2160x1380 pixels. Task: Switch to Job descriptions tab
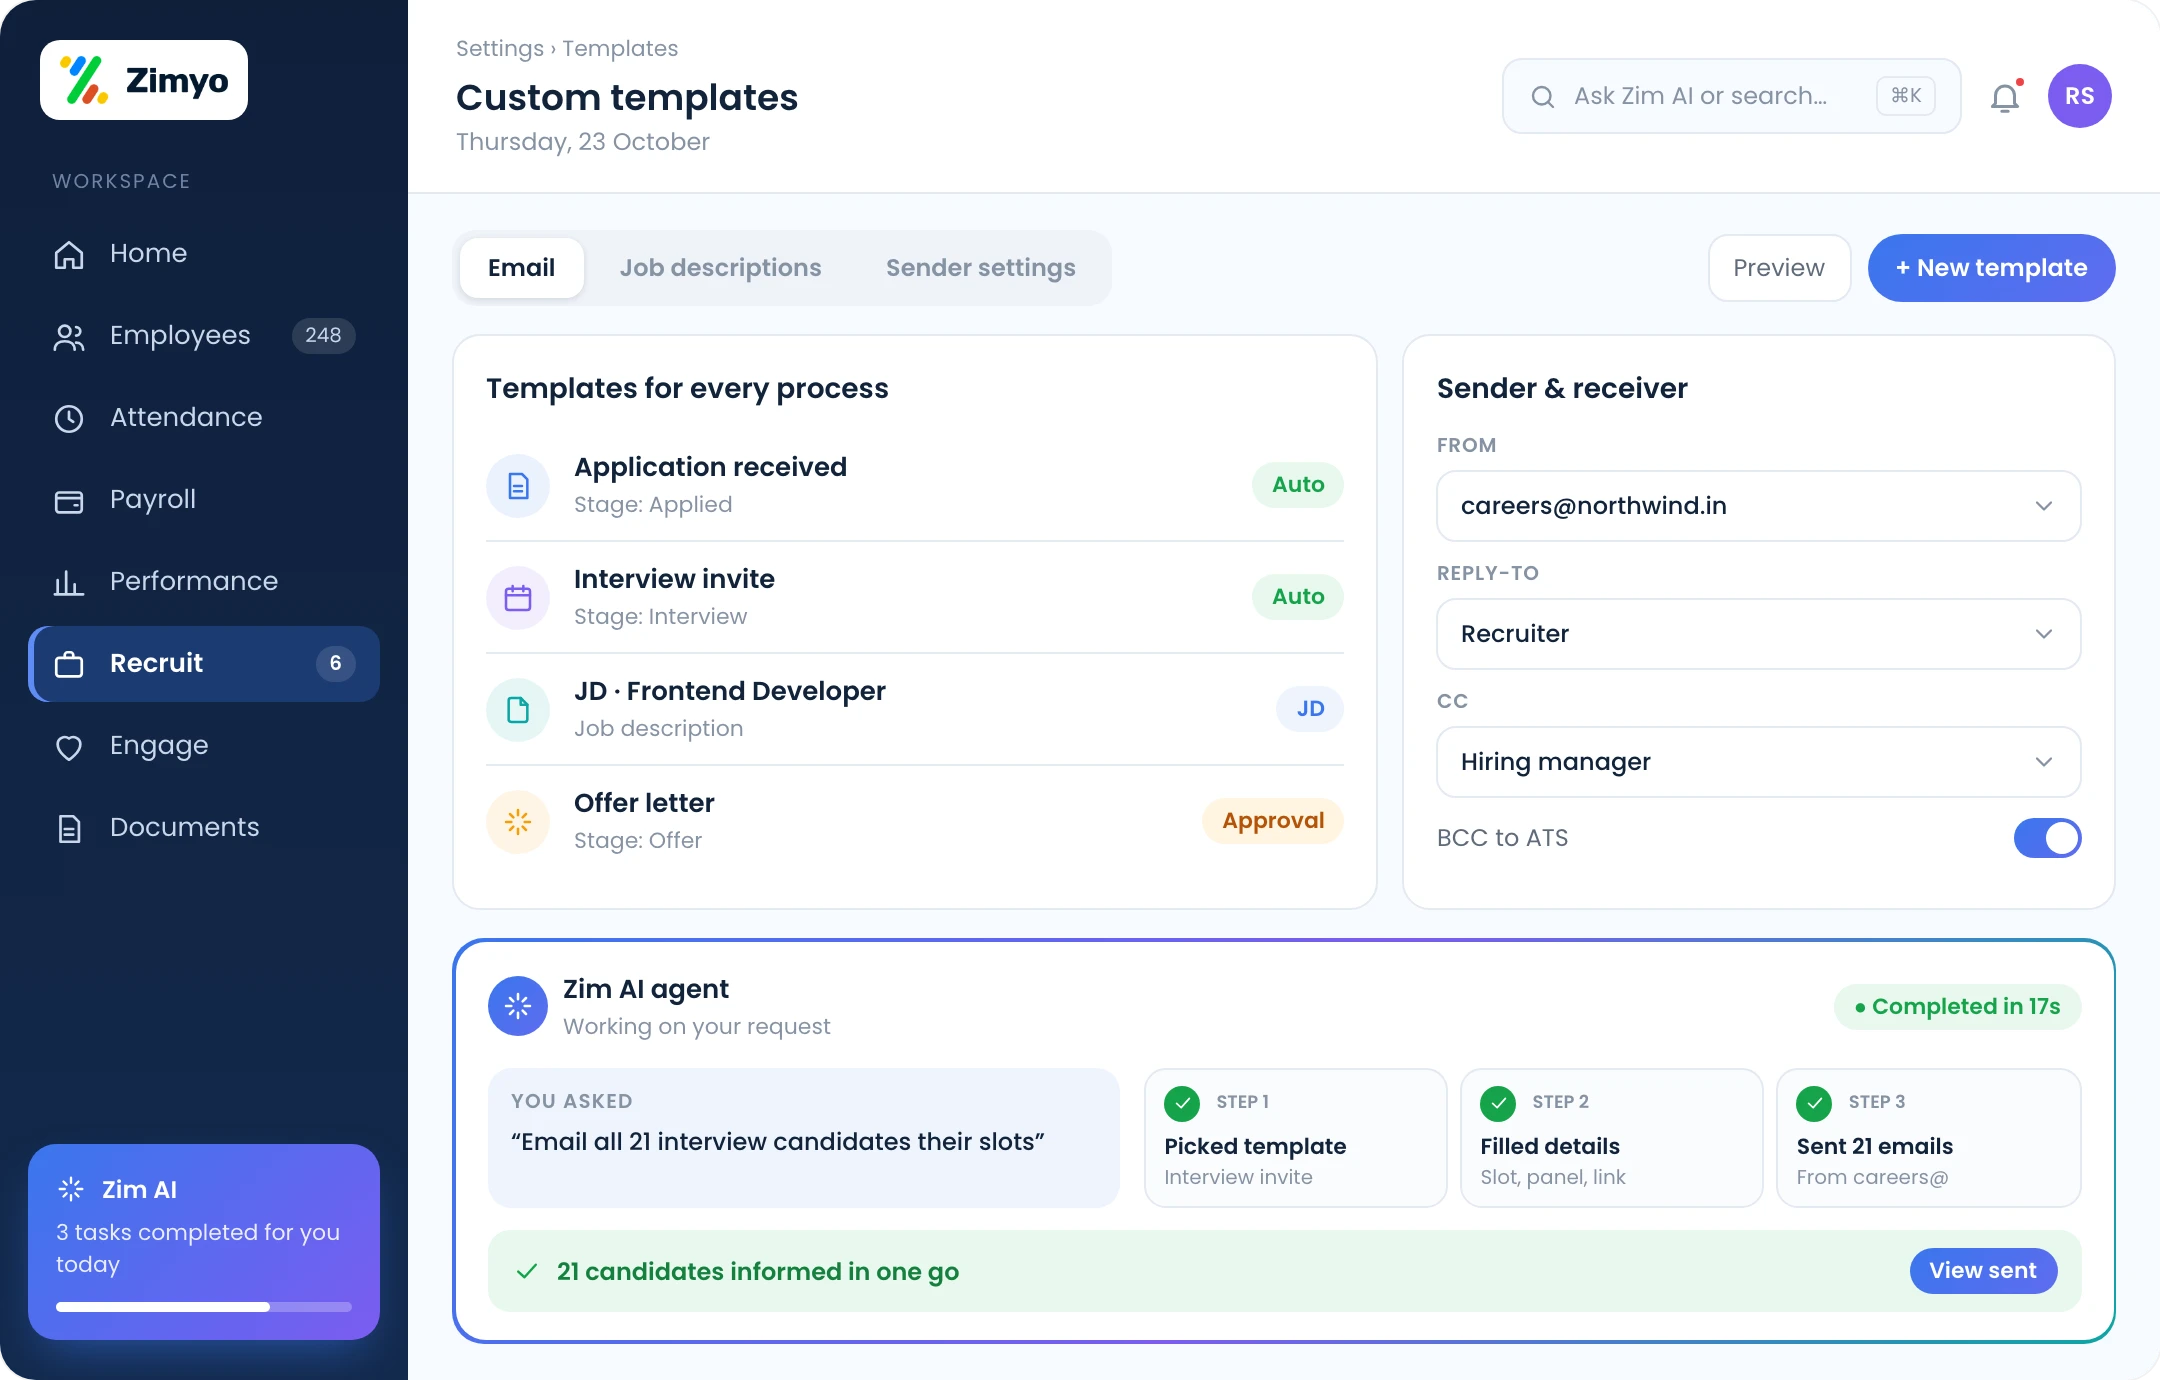click(720, 268)
